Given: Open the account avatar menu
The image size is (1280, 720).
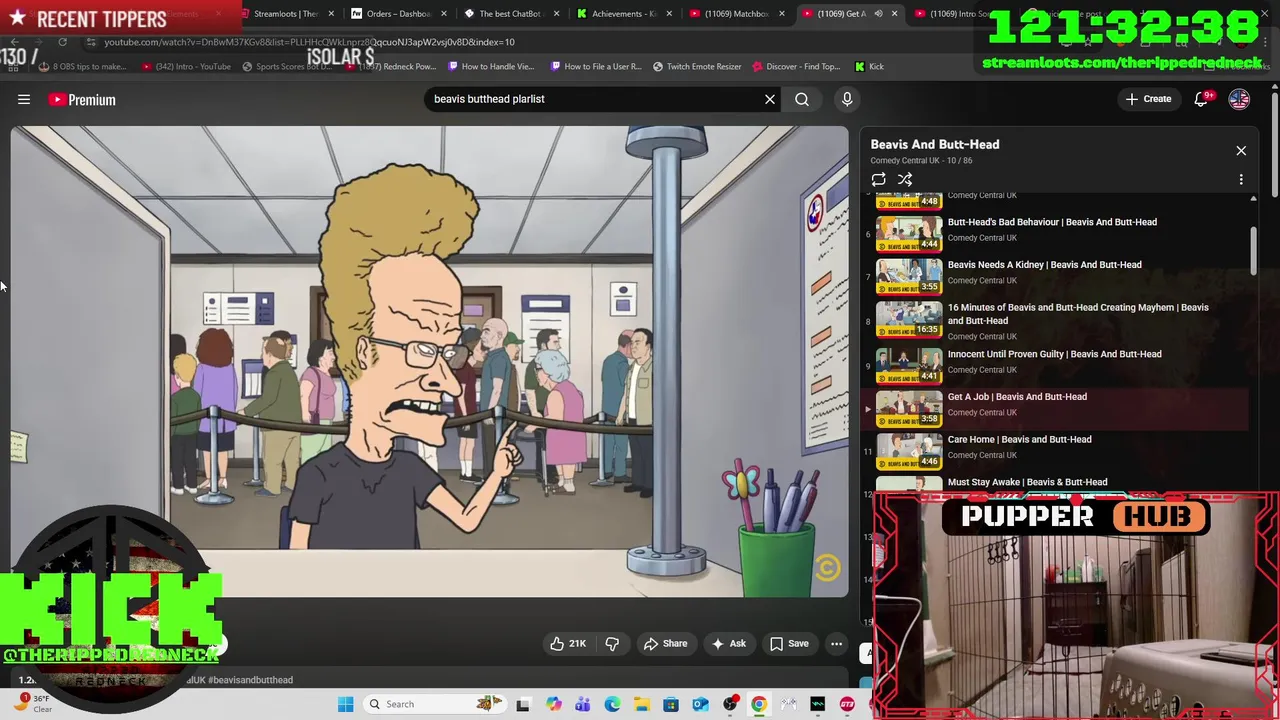Looking at the screenshot, I should [1239, 99].
